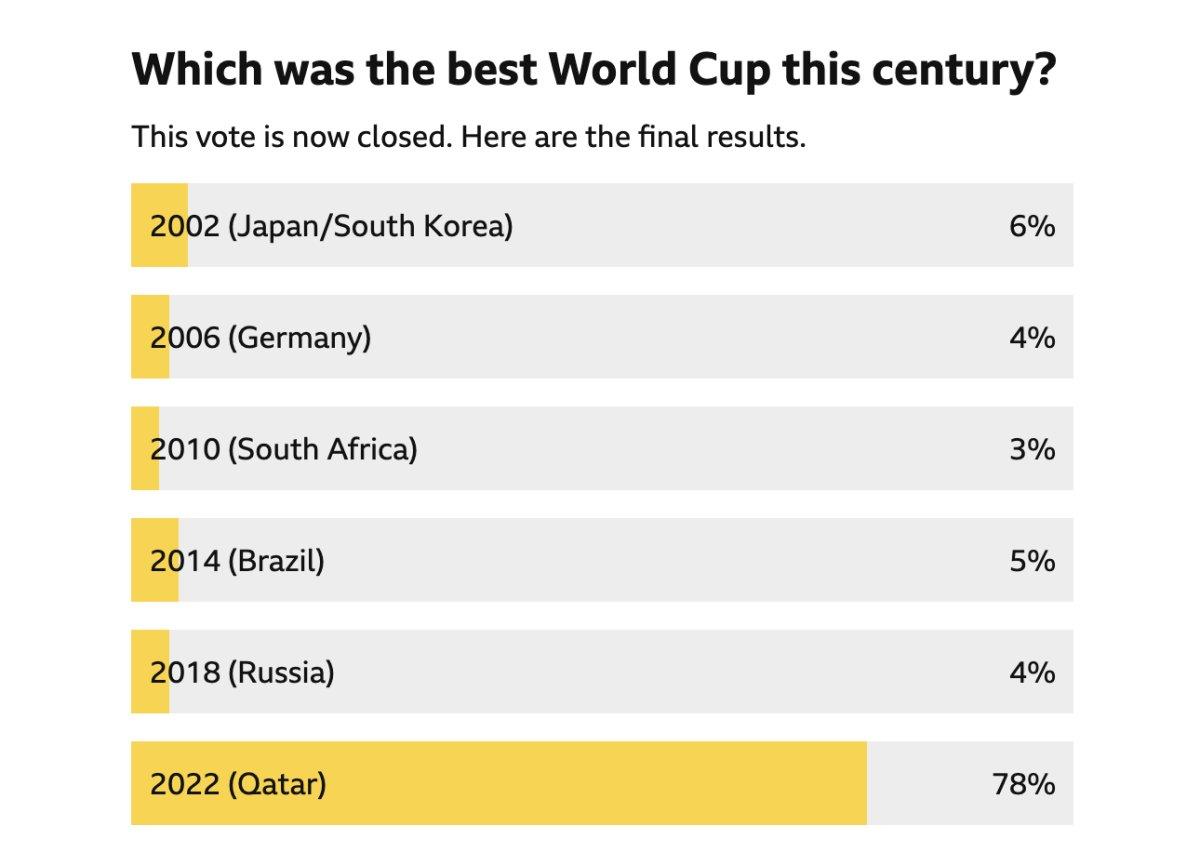Select the 2002 (Japan/South Korea) option label
Viewport: 1200px width, 852px height.
click(x=331, y=226)
